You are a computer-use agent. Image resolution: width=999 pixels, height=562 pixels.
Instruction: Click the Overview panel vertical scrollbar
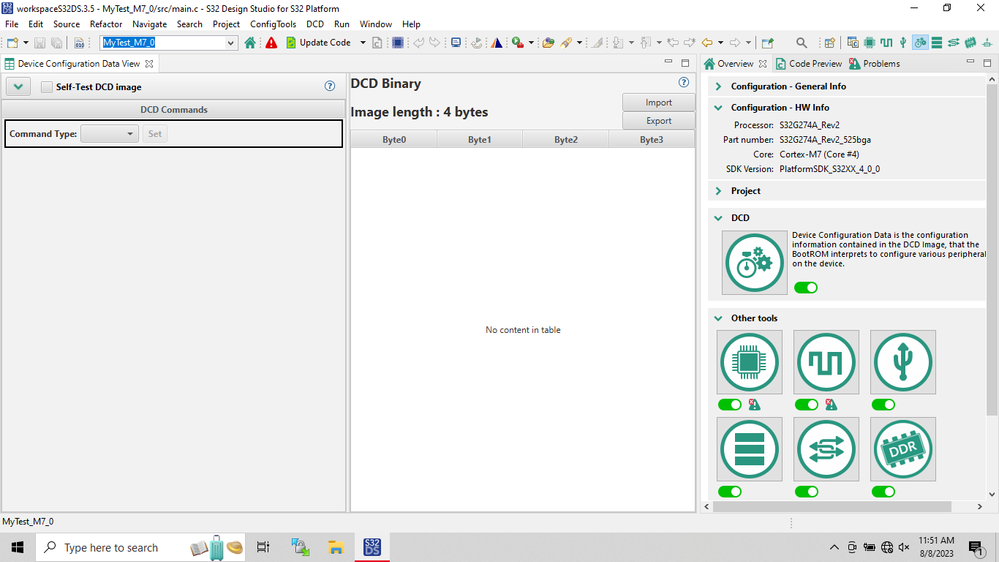991,249
